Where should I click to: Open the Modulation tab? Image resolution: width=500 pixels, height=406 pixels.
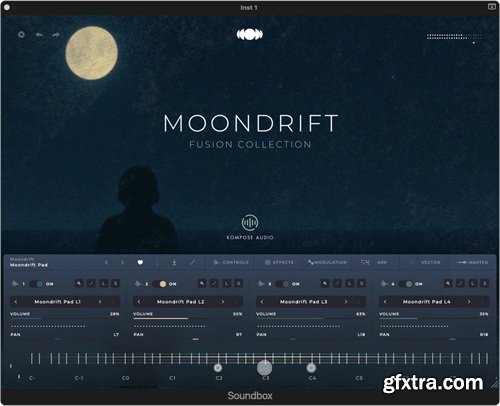click(x=327, y=262)
